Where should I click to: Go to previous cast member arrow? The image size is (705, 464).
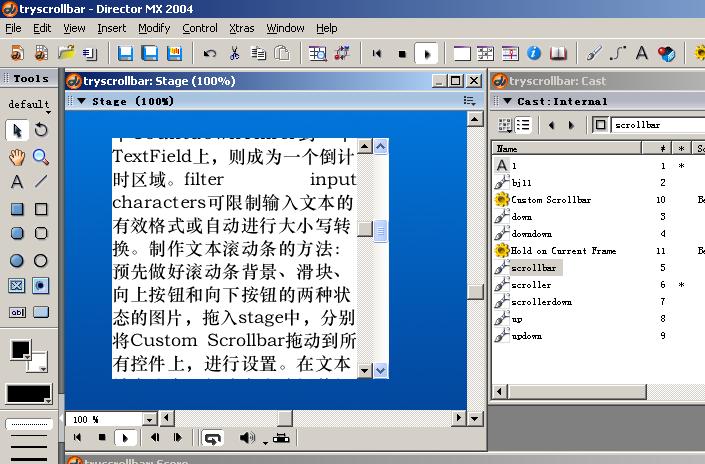551,125
